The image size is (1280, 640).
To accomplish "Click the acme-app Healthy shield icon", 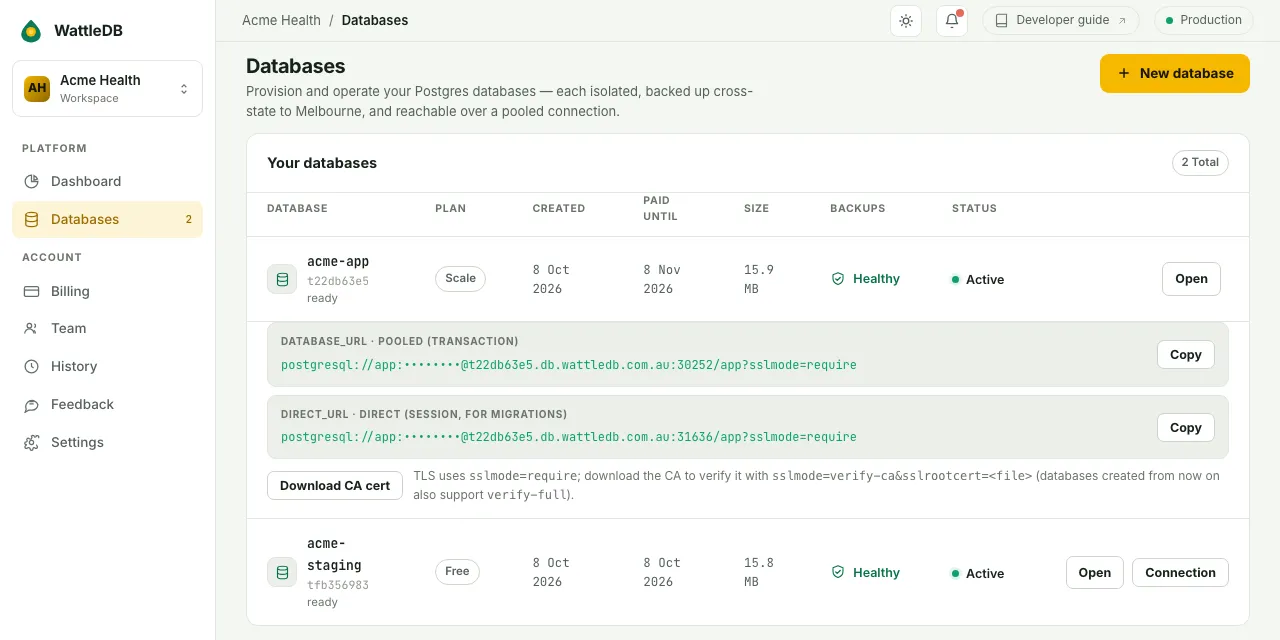I will click(838, 279).
